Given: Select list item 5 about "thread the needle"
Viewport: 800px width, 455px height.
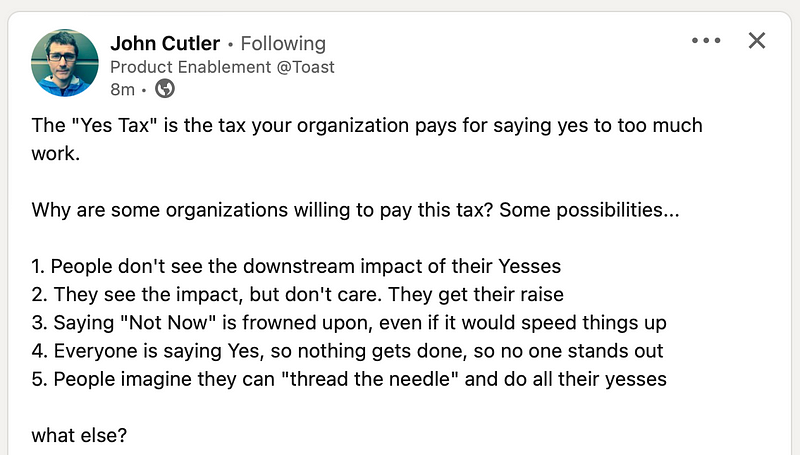Looking at the screenshot, I should click(349, 380).
